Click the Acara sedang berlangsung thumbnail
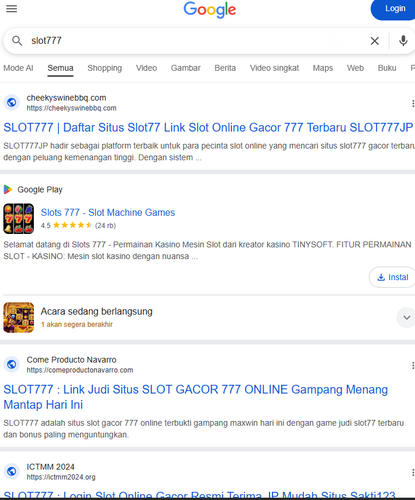 tap(19, 317)
